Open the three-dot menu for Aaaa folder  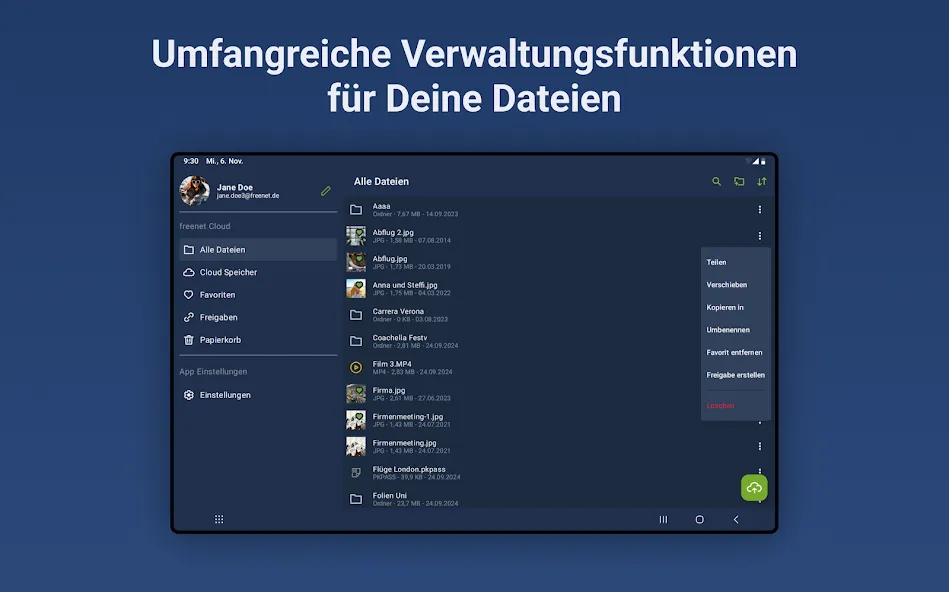click(760, 209)
